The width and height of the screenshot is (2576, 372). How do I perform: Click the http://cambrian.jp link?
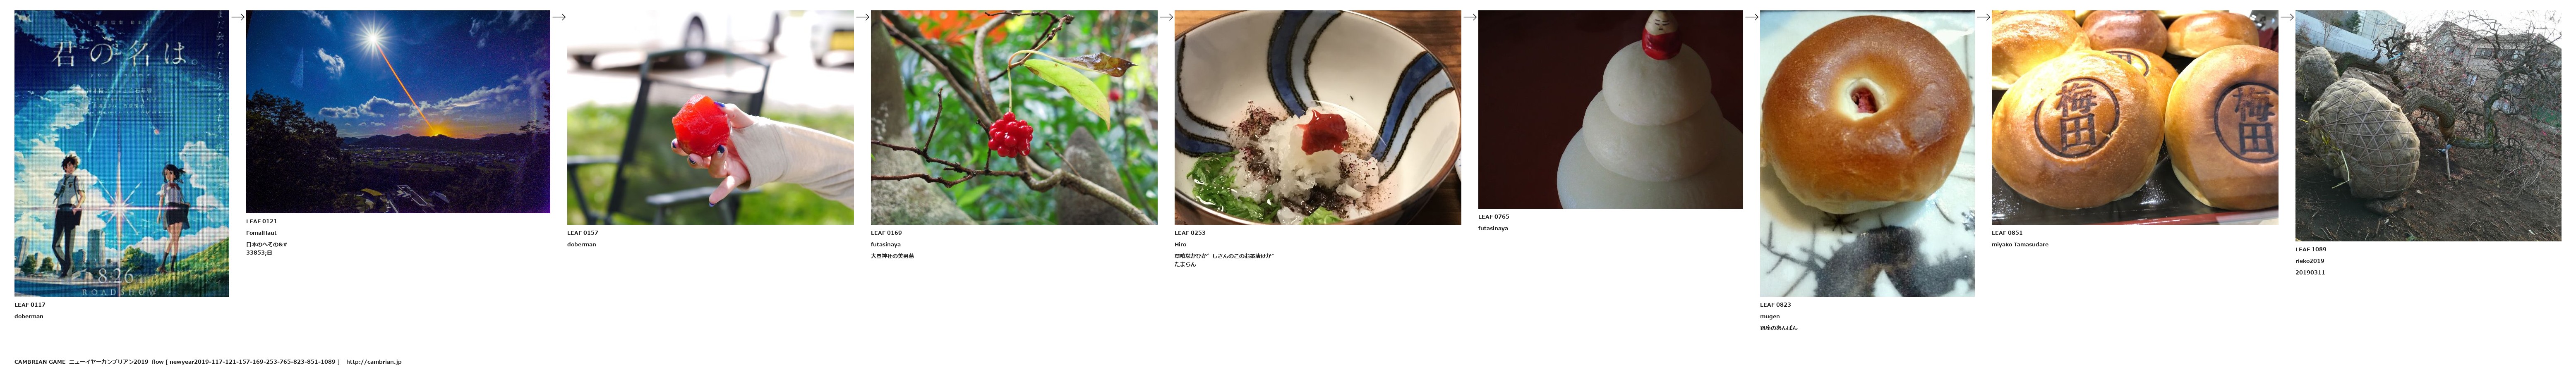pyautogui.click(x=374, y=362)
